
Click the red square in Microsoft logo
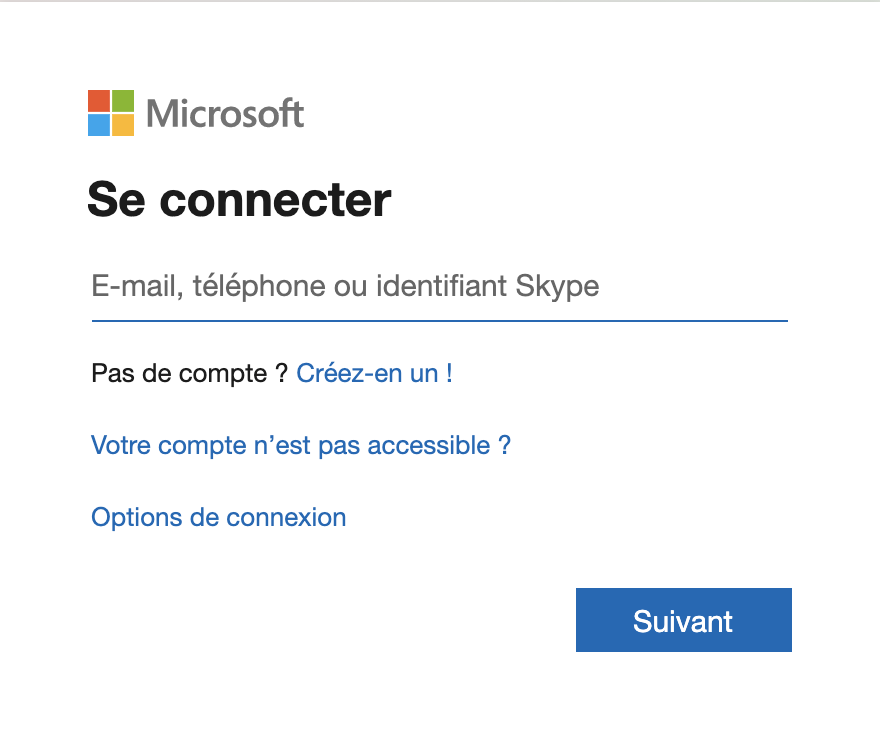99,101
